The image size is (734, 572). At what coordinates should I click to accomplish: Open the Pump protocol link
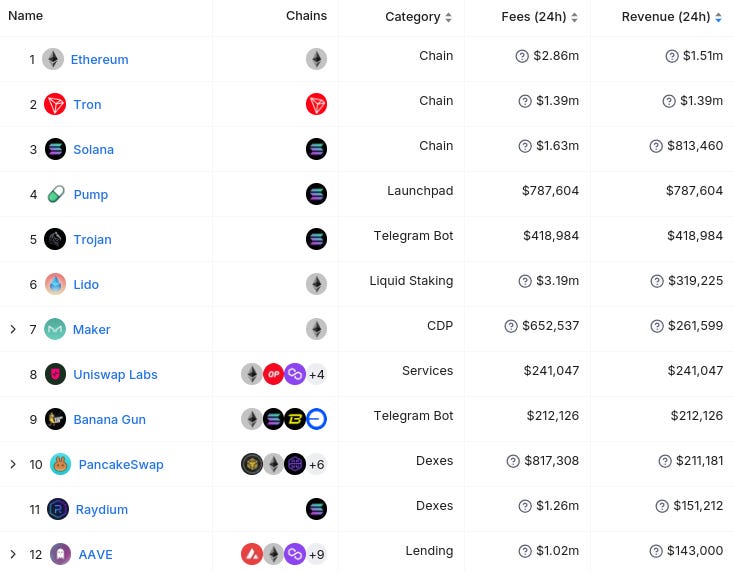pyautogui.click(x=91, y=194)
